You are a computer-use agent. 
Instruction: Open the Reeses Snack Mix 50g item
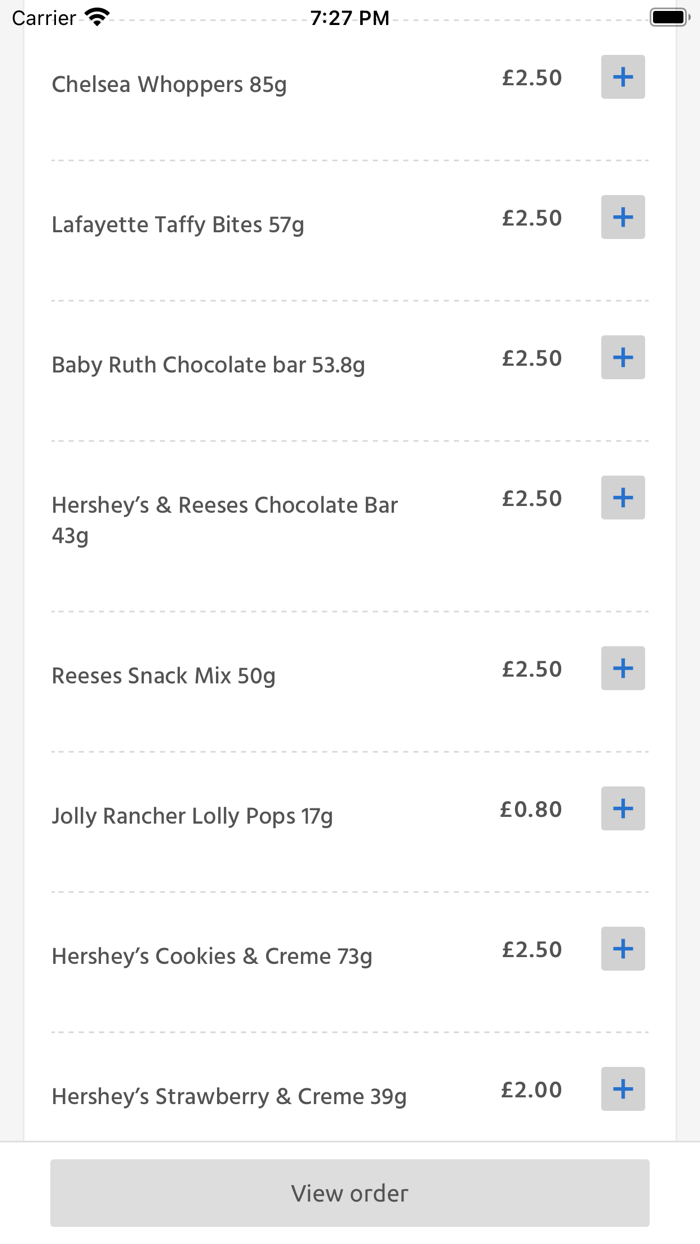(x=164, y=676)
